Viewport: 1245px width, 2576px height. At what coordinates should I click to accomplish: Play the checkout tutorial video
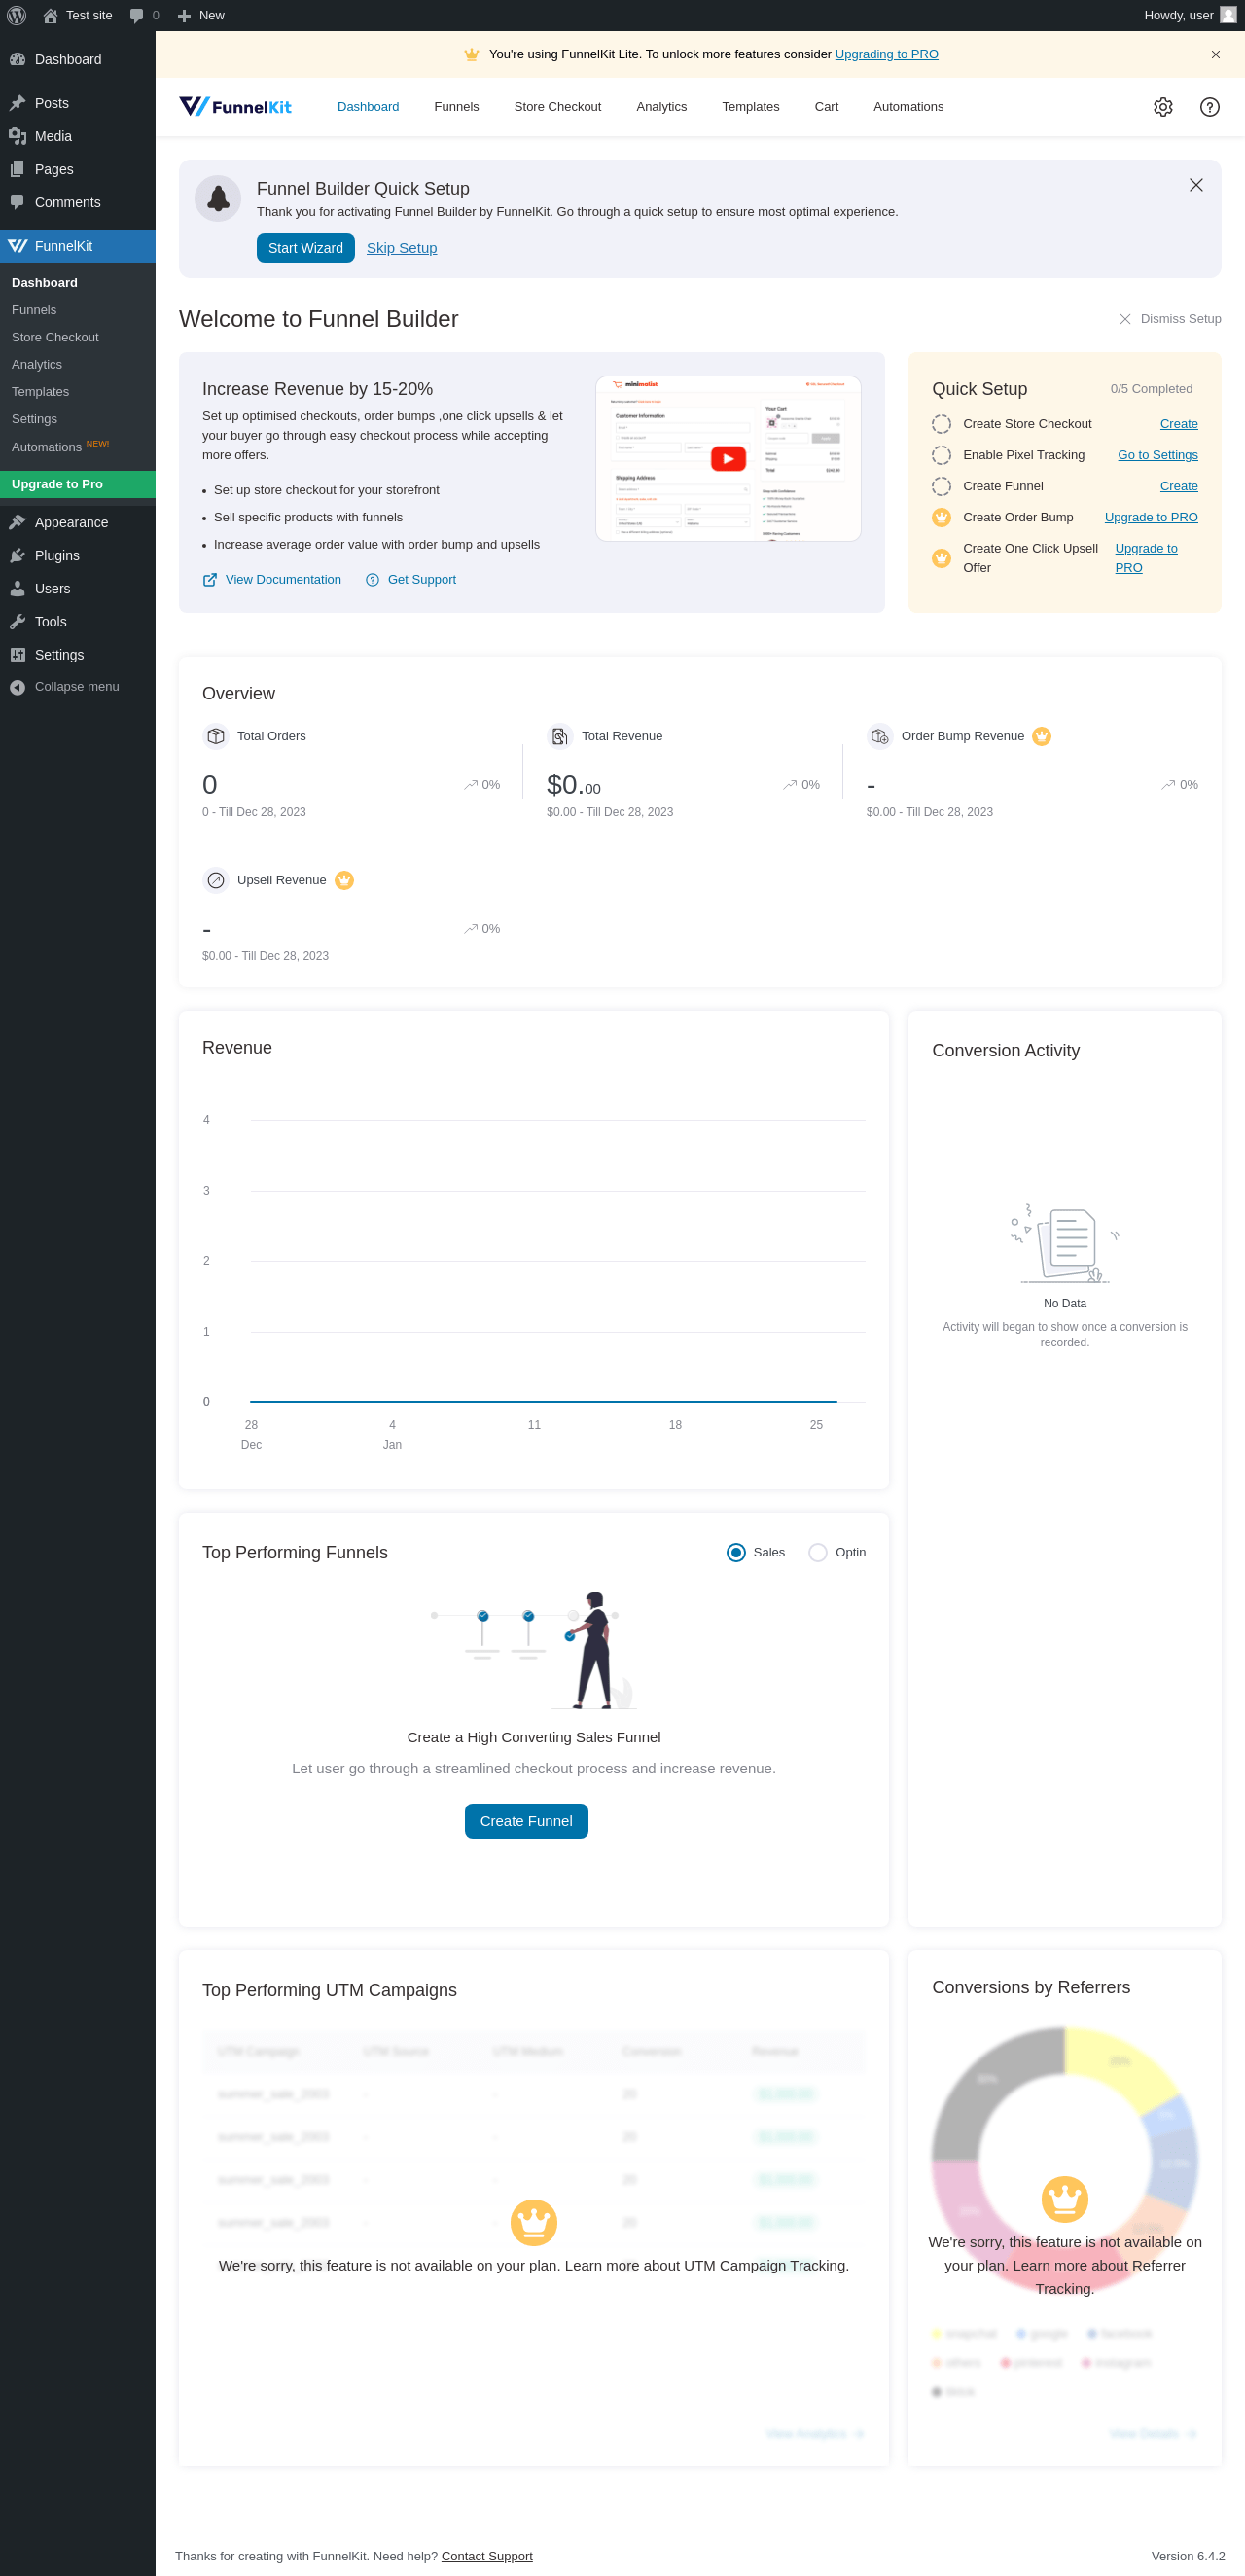tap(728, 458)
